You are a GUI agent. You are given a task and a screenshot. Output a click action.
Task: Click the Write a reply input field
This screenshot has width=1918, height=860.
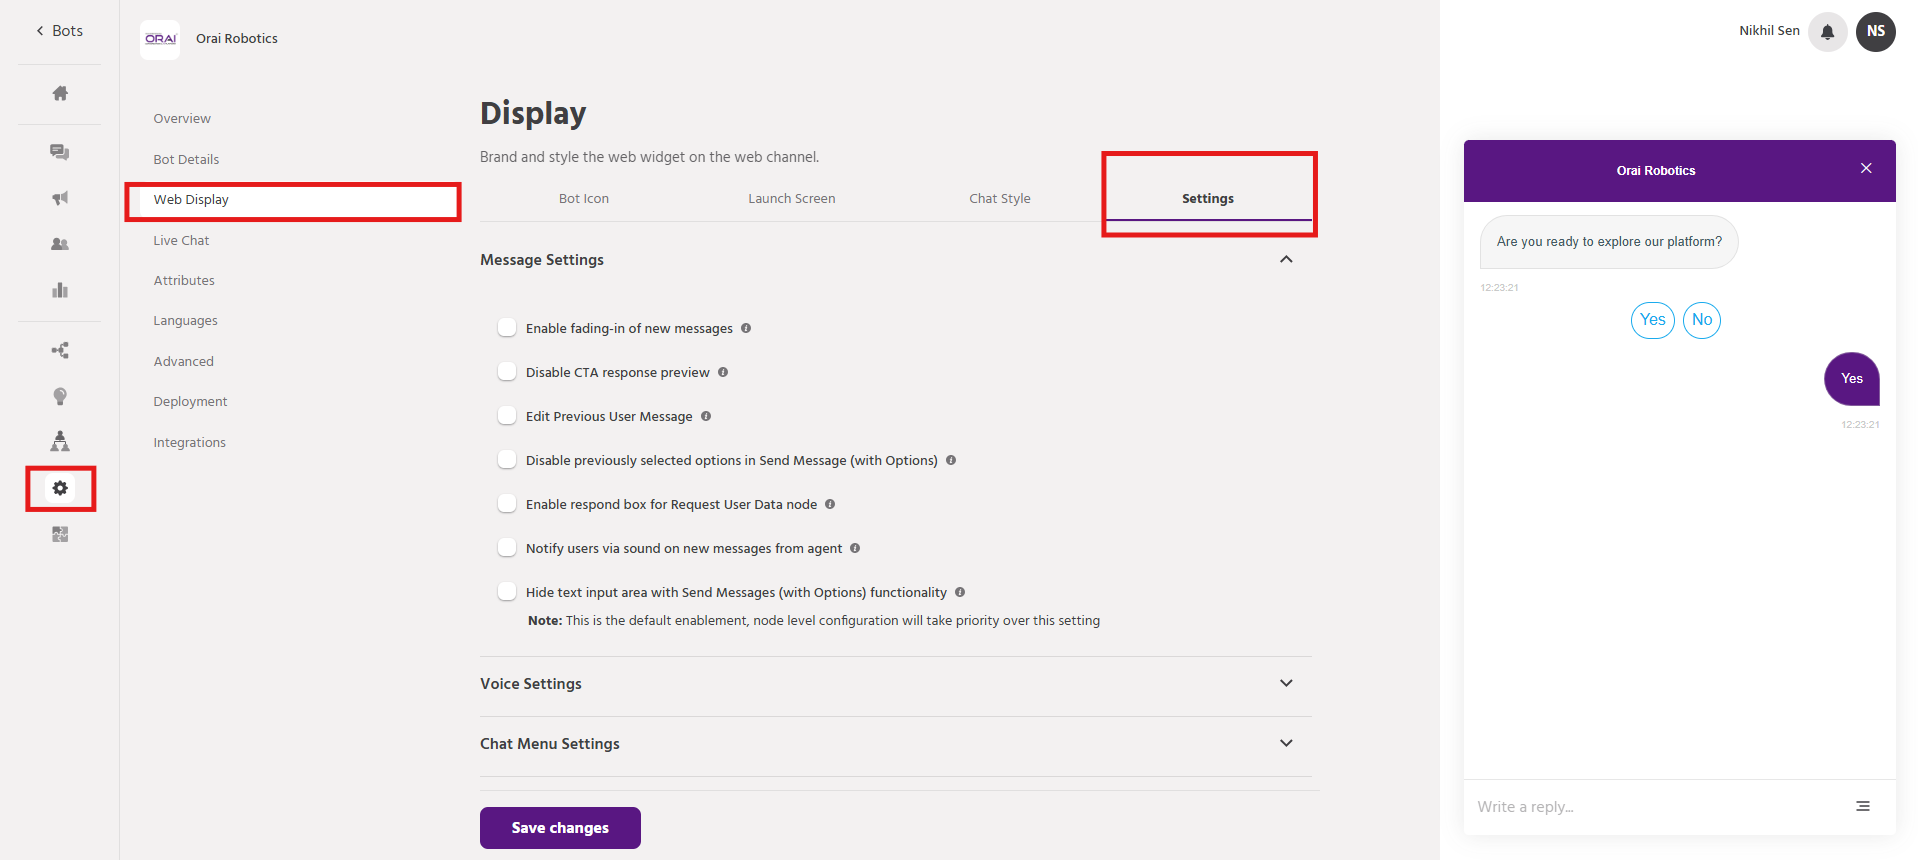pos(1650,807)
